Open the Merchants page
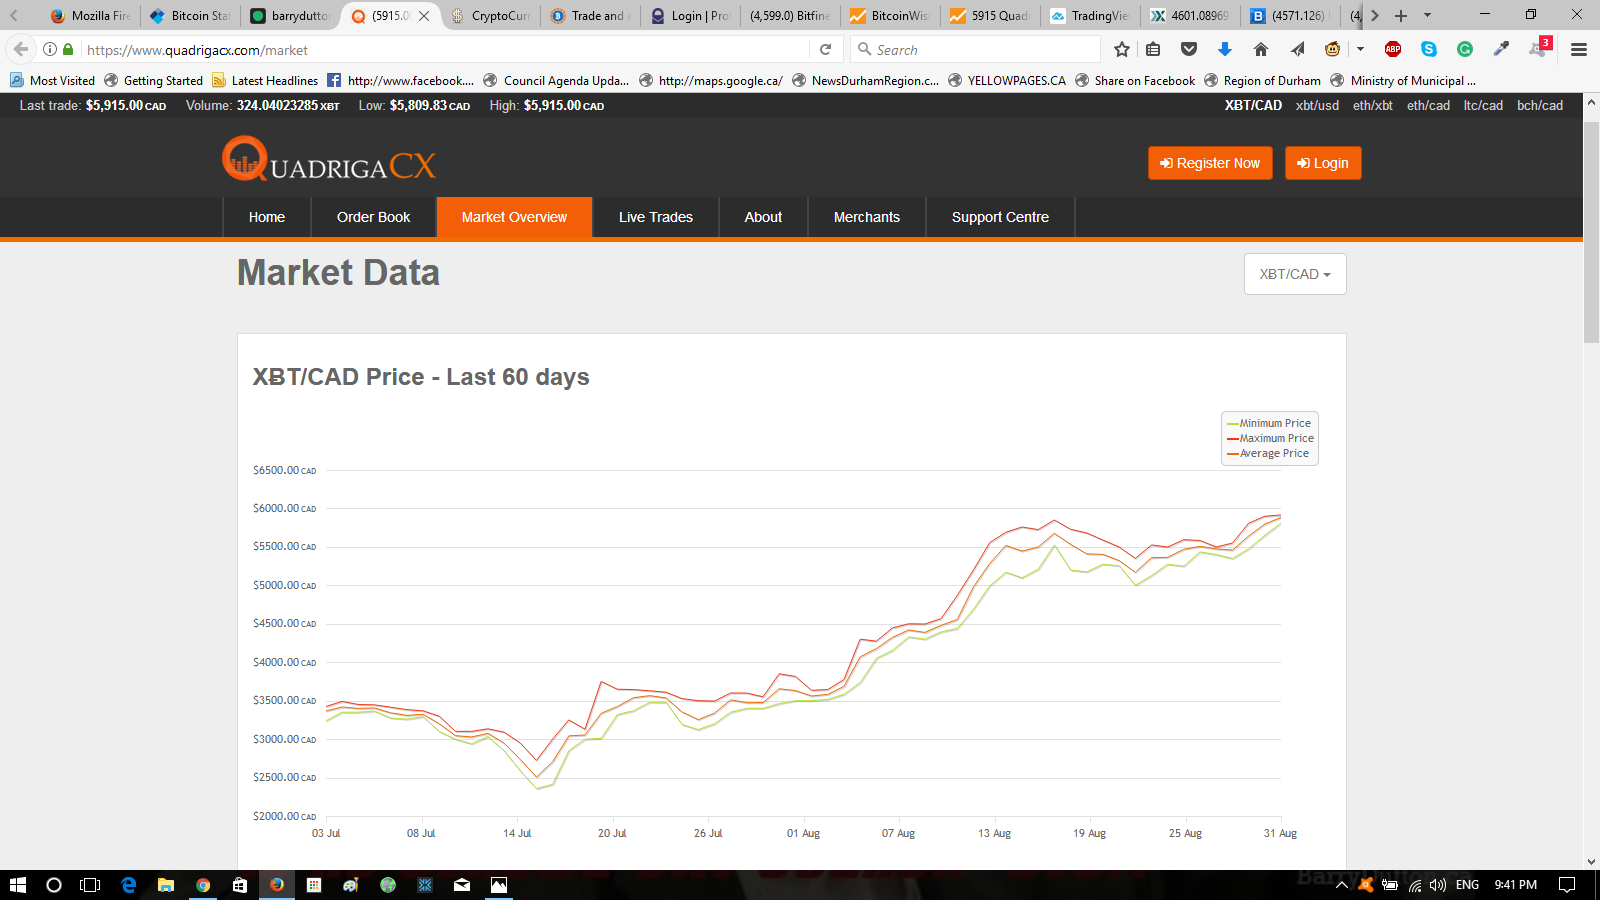The image size is (1600, 900). click(x=867, y=217)
